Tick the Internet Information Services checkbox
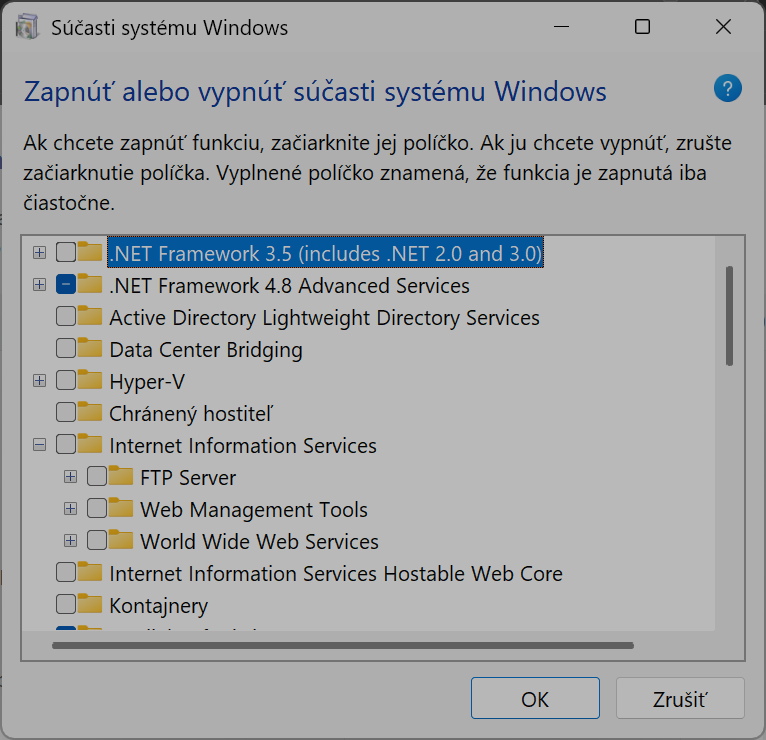This screenshot has height=740, width=766. click(x=66, y=445)
